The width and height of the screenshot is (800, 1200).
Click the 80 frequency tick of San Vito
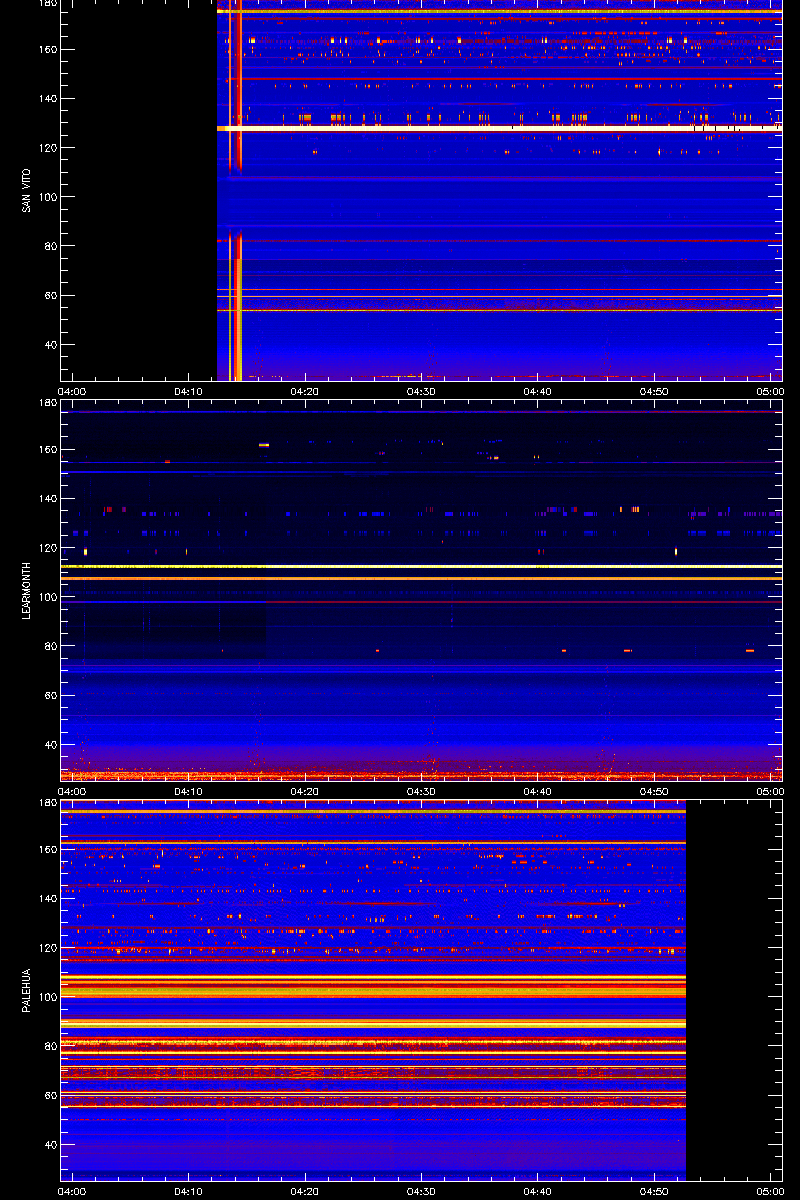(x=50, y=246)
